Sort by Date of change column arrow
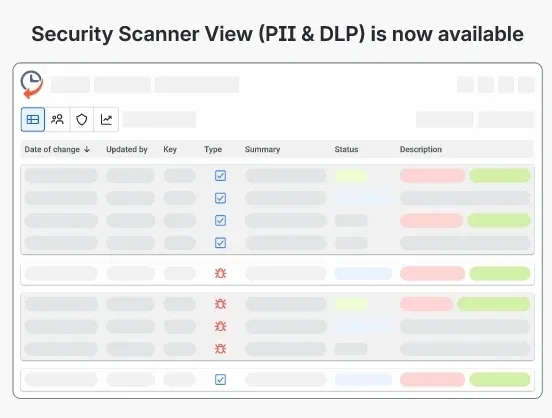This screenshot has width=552, height=418. coord(87,149)
